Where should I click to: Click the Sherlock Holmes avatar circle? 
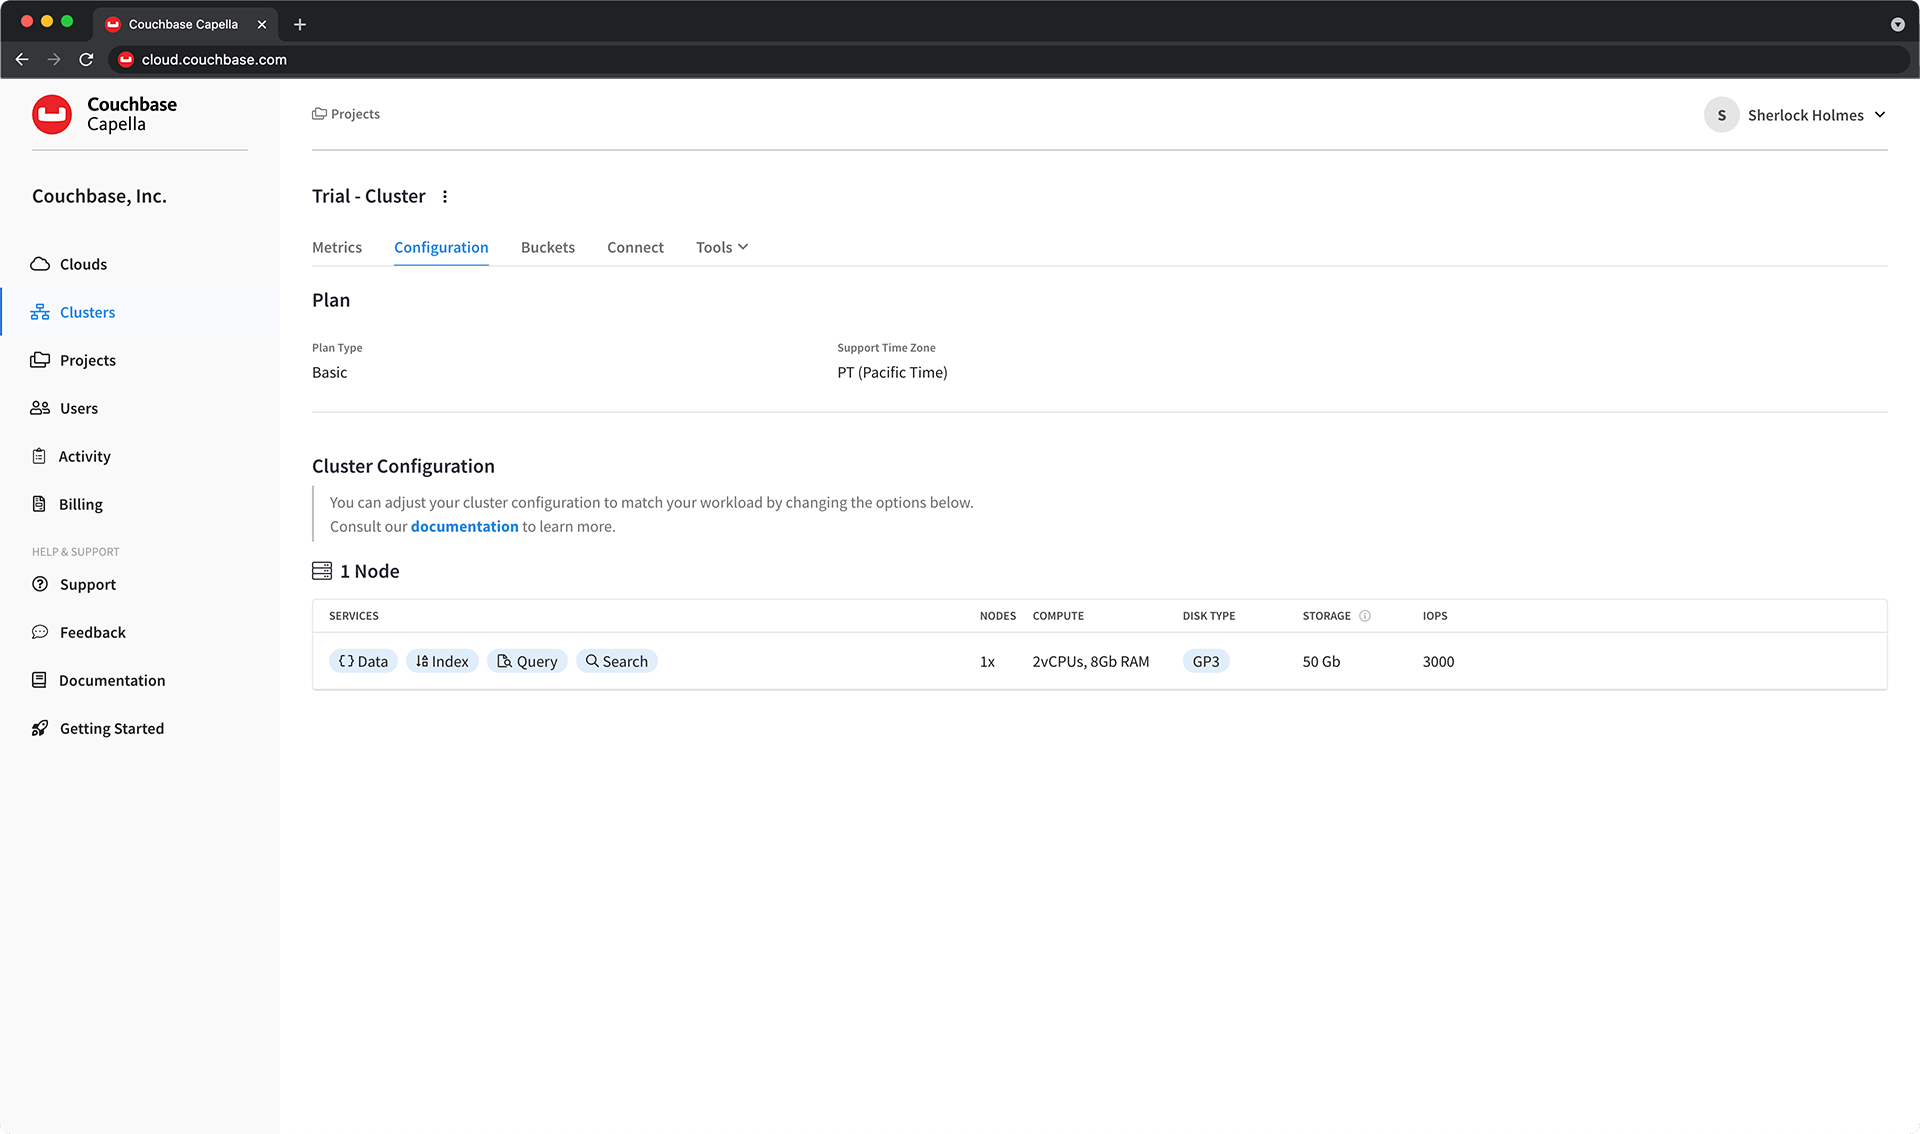click(1721, 115)
